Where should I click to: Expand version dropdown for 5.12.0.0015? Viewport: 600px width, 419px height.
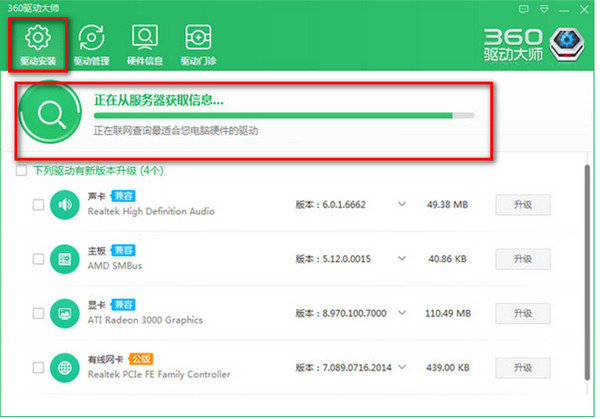click(402, 259)
